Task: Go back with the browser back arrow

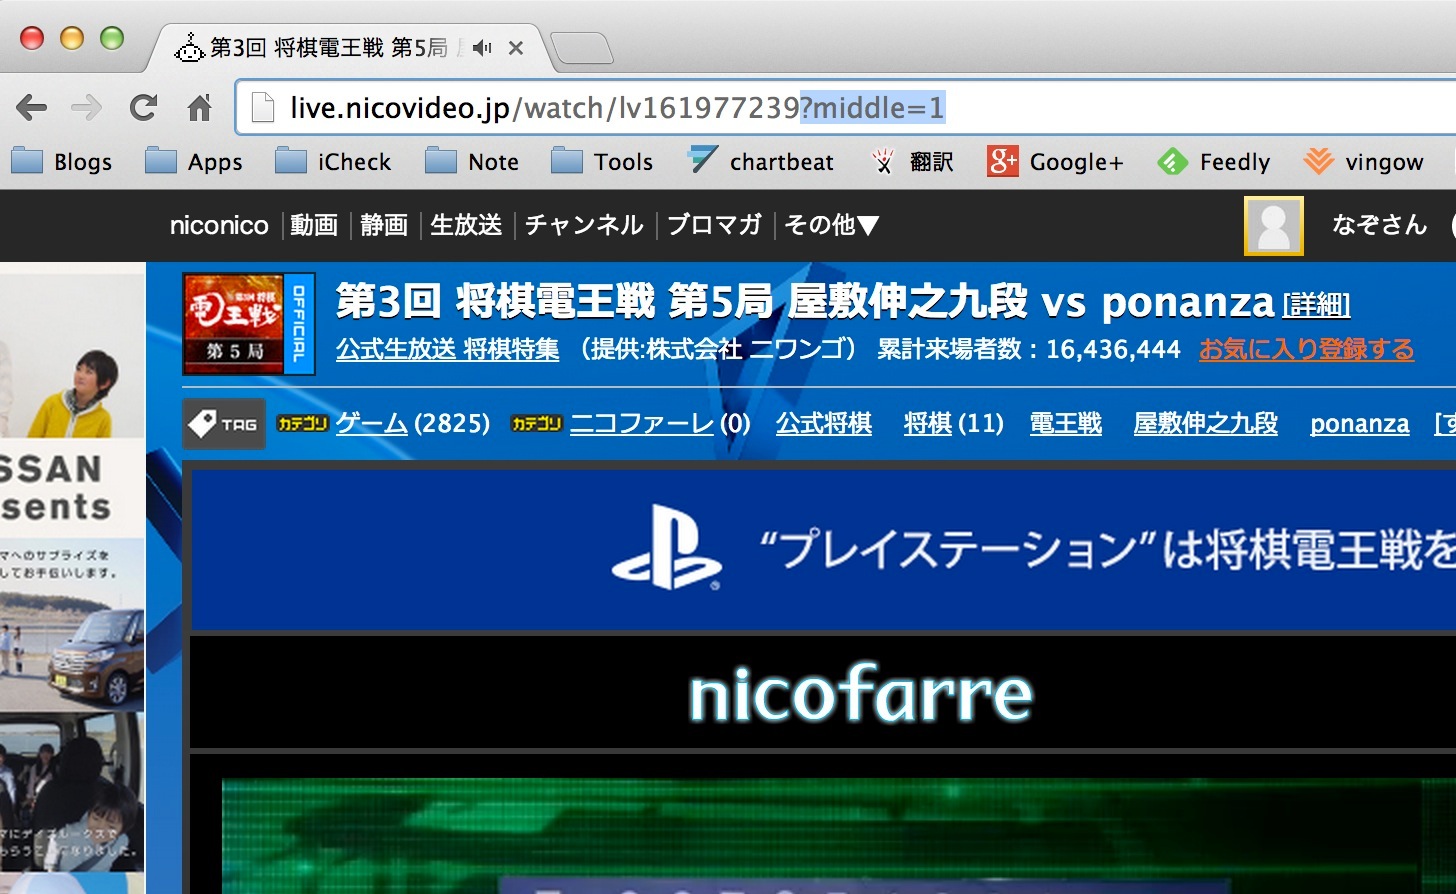Action: click(32, 107)
